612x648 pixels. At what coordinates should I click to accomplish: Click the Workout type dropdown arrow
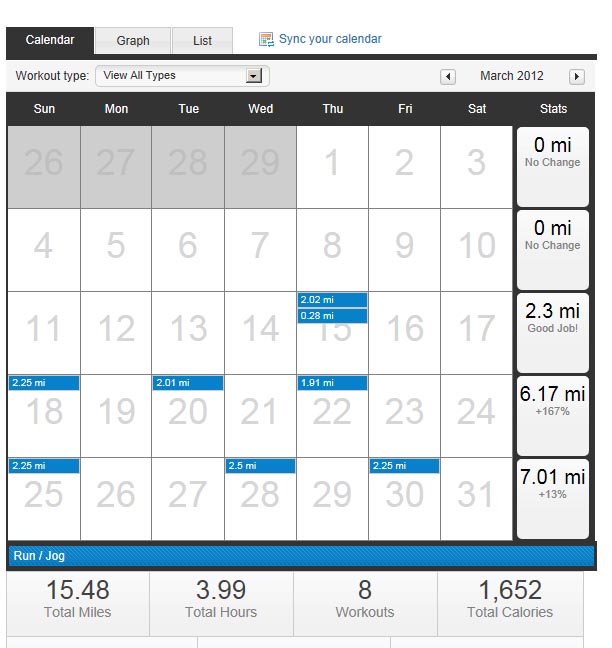pos(254,76)
